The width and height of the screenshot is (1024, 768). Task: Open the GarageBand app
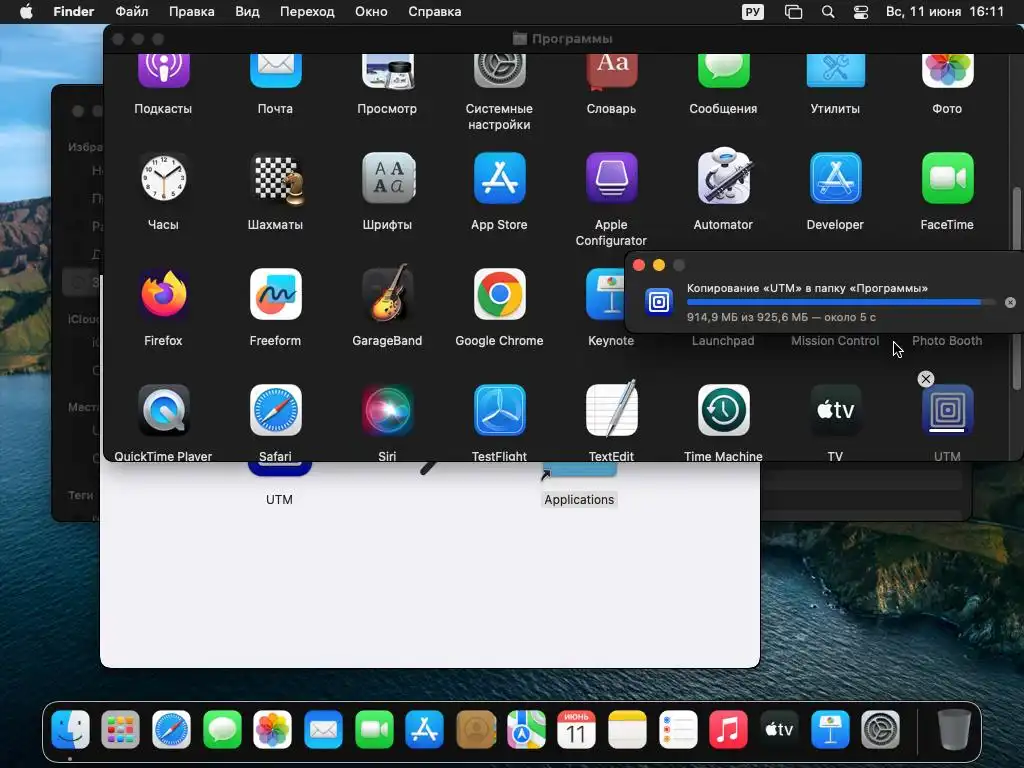(x=387, y=293)
